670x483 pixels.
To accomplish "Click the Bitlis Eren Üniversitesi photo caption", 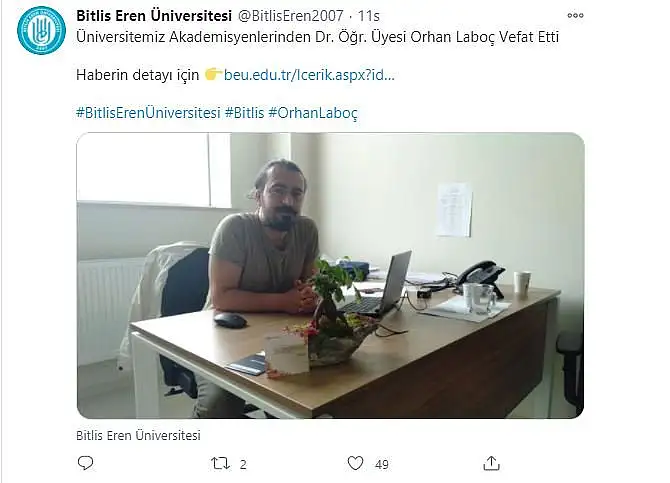I will pyautogui.click(x=138, y=436).
